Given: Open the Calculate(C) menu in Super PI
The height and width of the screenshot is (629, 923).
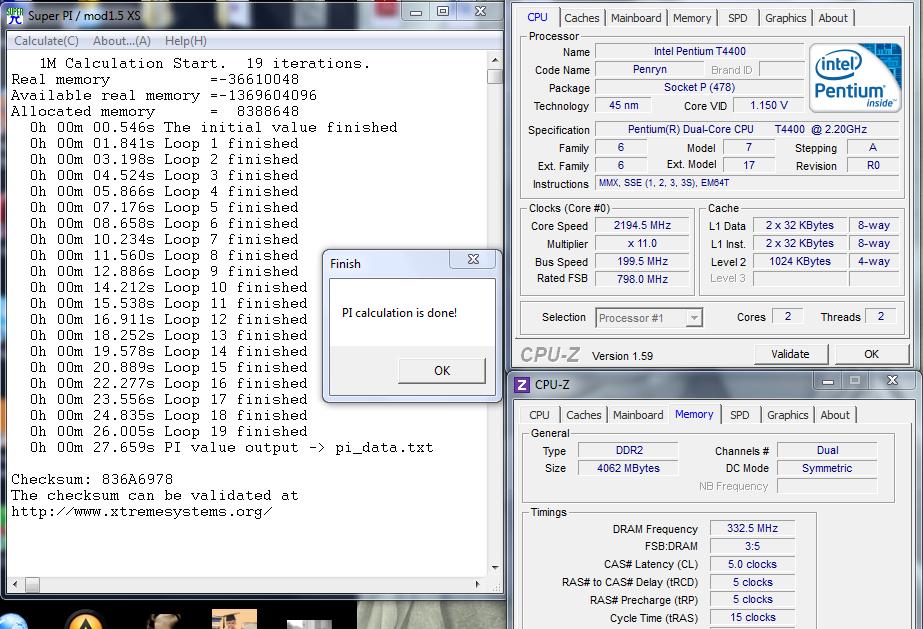Looking at the screenshot, I should [46, 41].
